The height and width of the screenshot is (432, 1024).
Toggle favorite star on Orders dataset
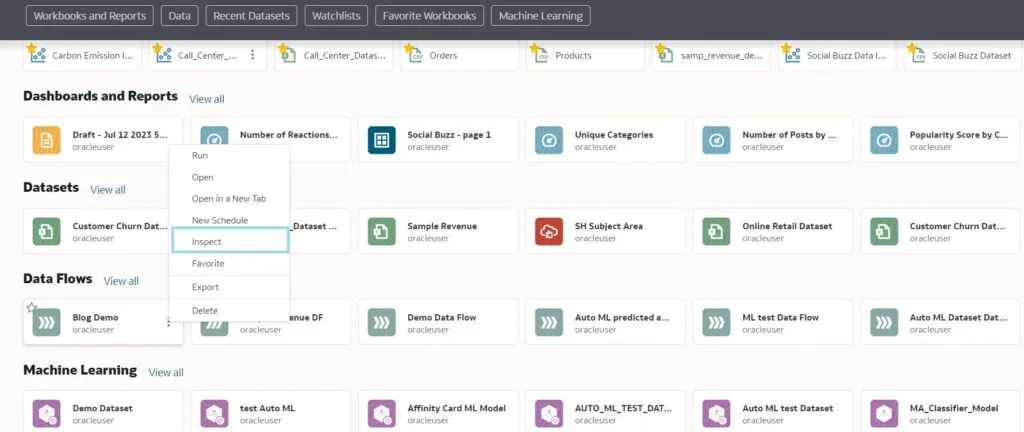(409, 48)
